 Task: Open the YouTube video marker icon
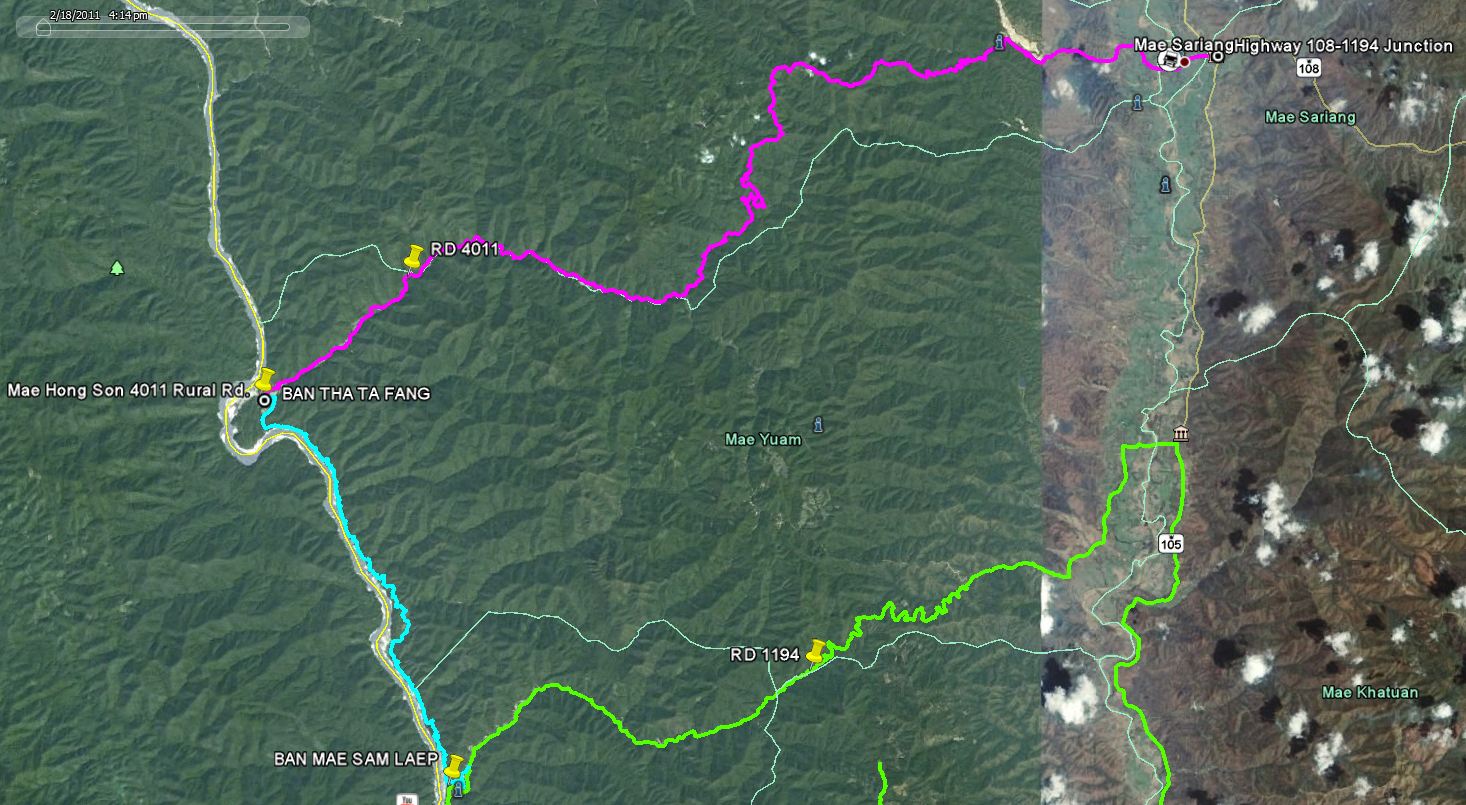click(407, 799)
